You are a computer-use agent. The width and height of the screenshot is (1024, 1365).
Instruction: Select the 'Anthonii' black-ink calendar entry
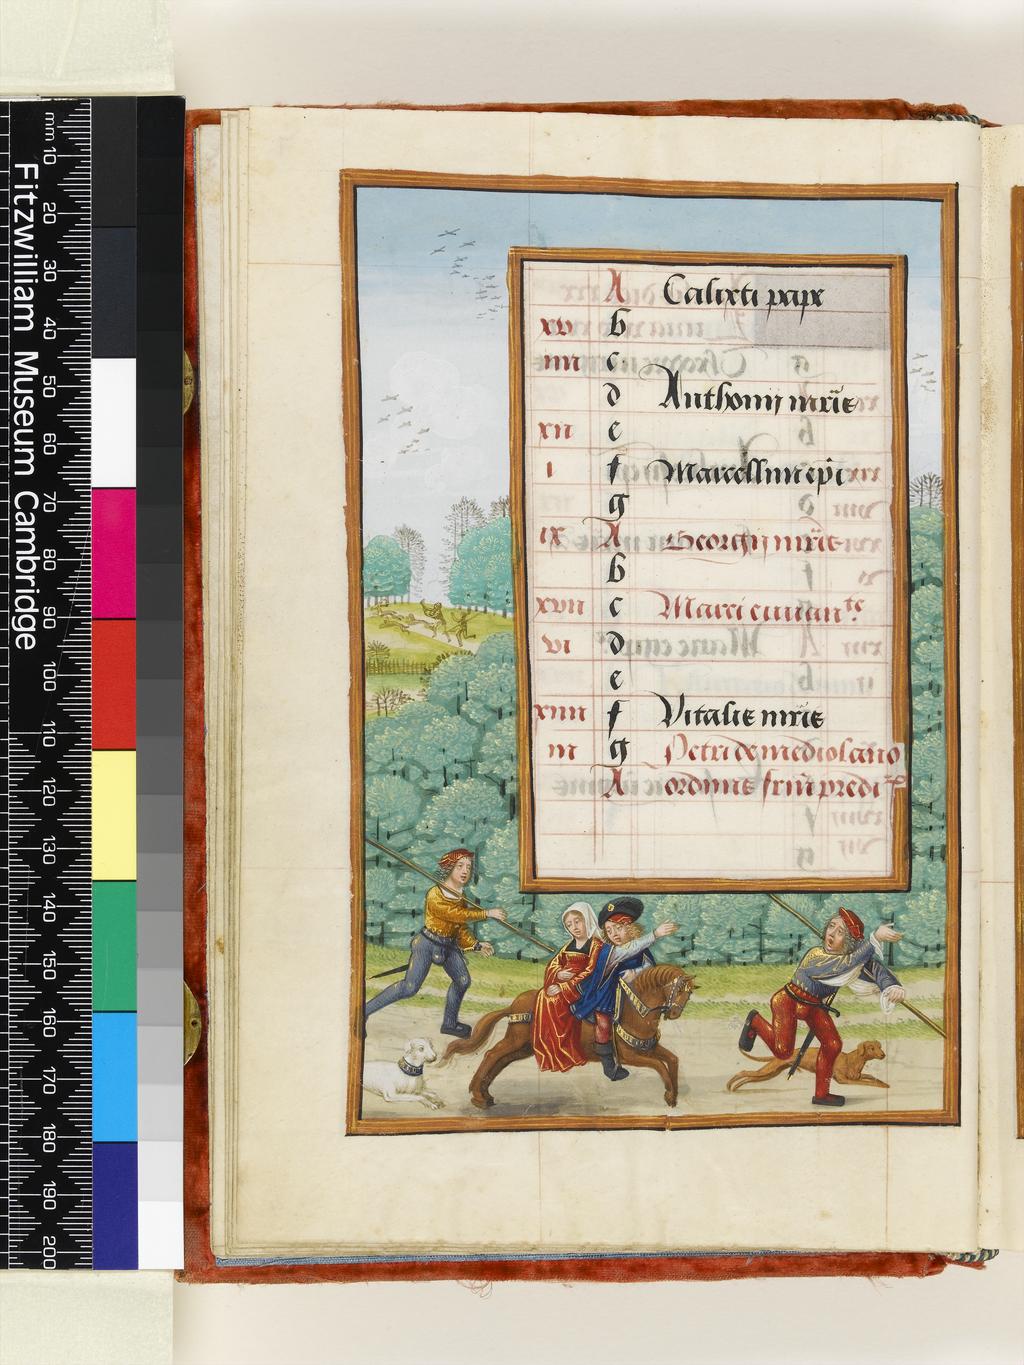[x=756, y=402]
